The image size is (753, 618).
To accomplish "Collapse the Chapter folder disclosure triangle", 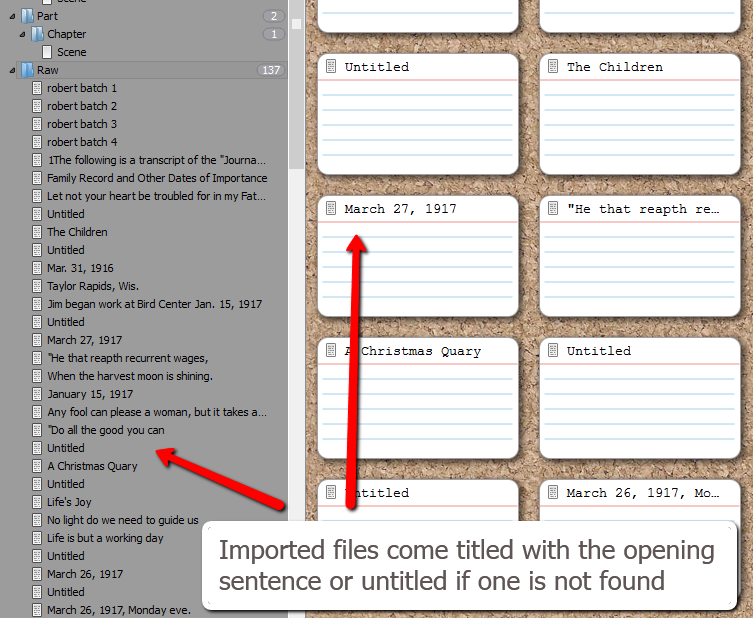I will coord(23,34).
